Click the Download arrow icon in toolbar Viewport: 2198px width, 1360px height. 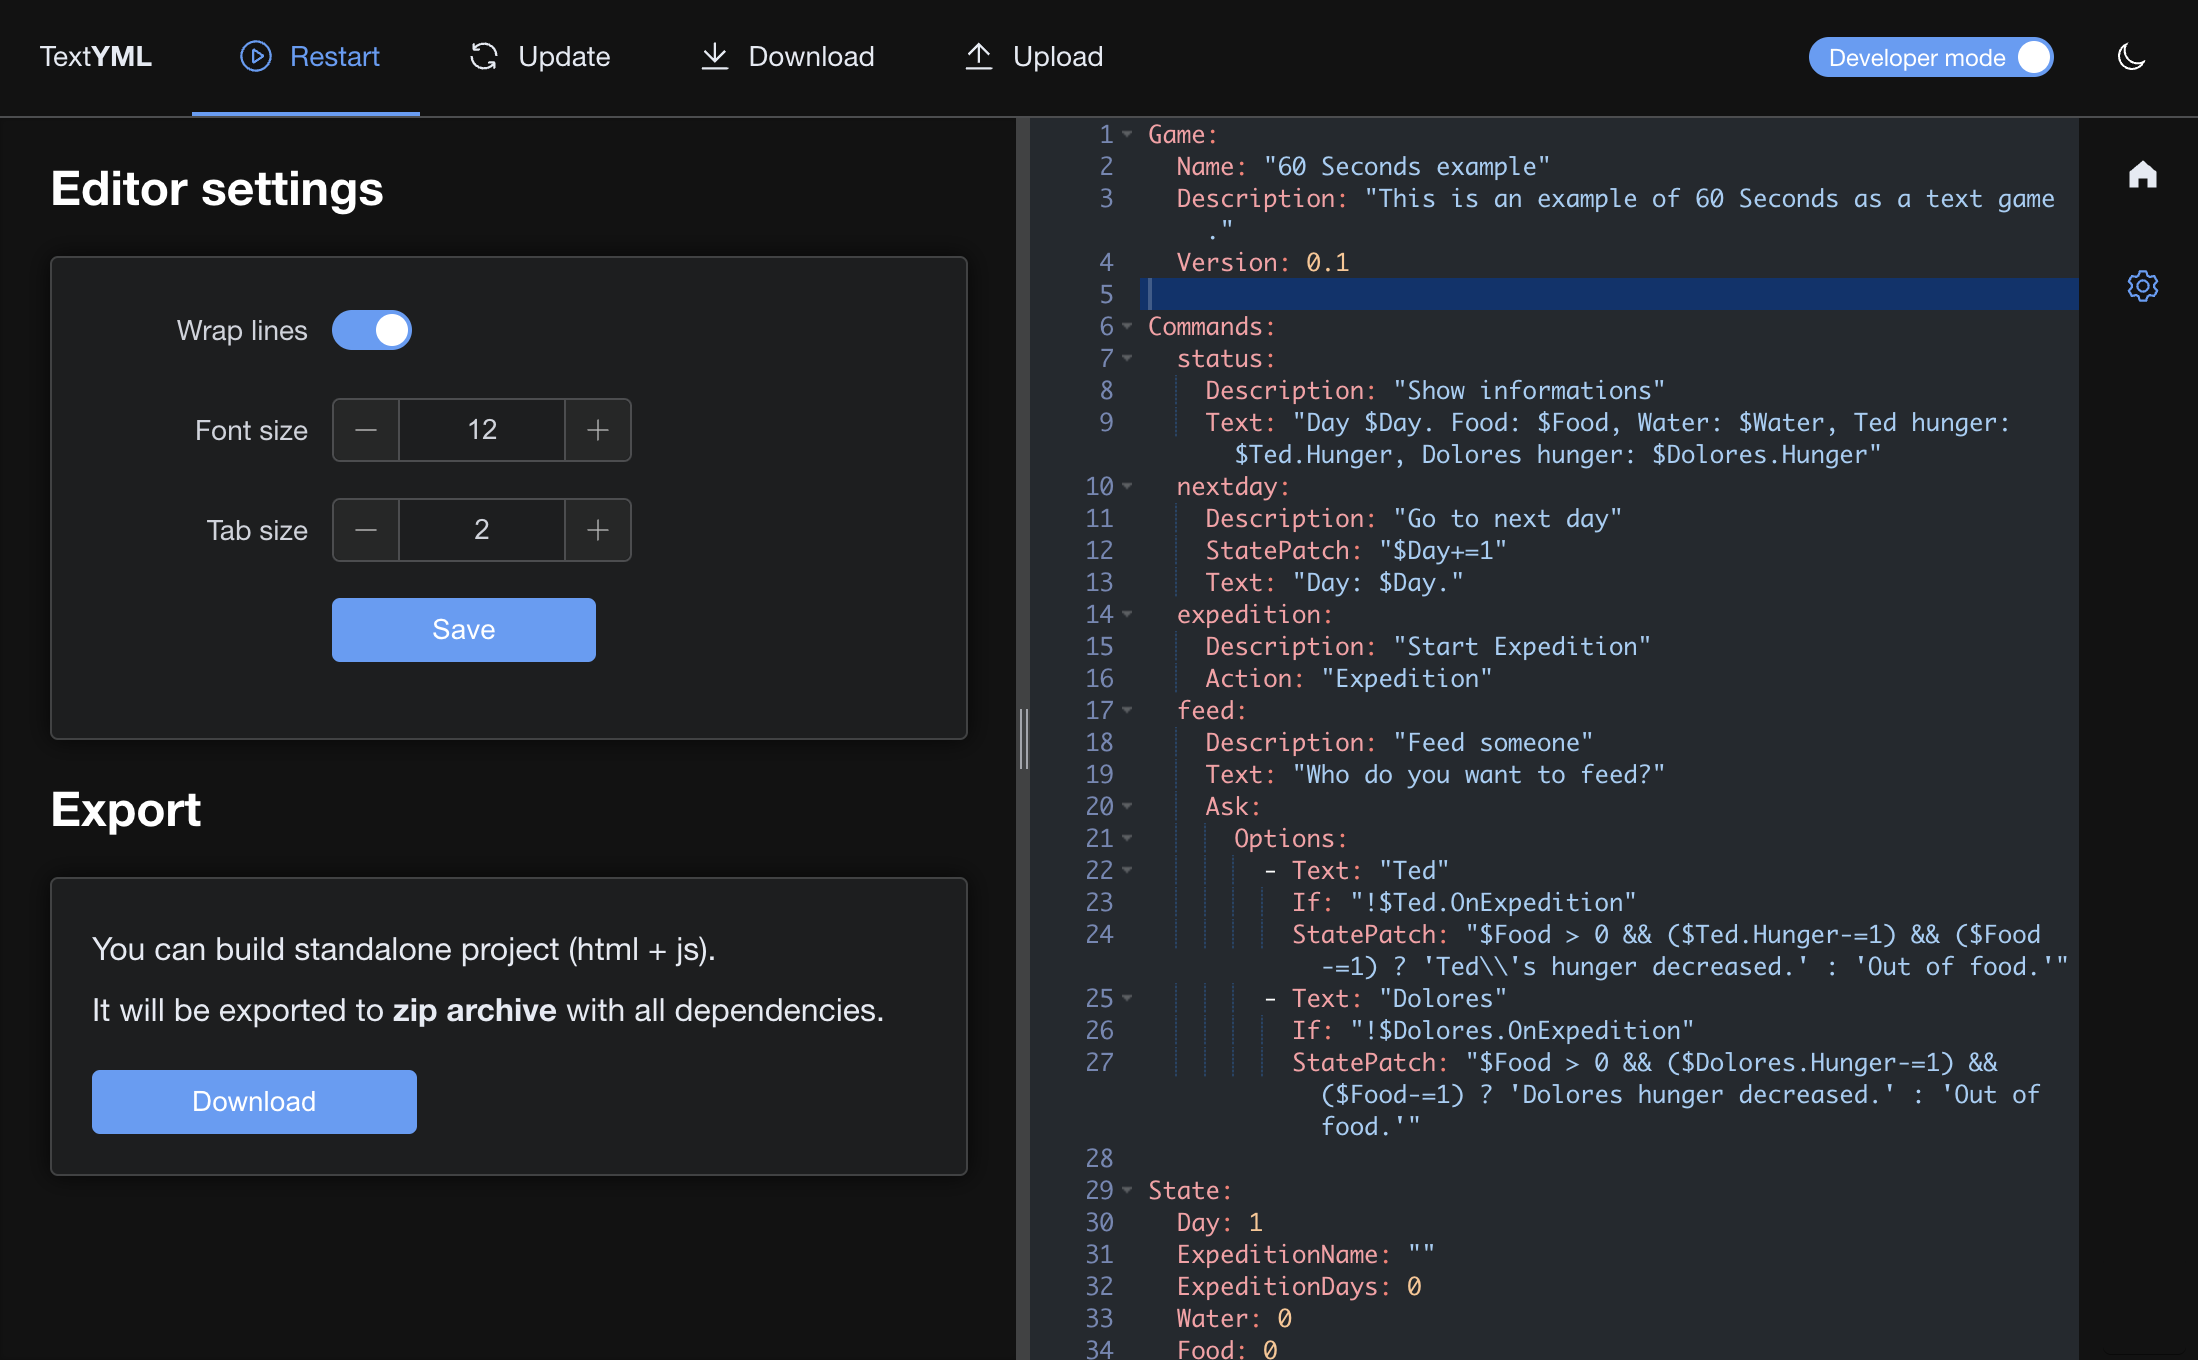[x=714, y=56]
